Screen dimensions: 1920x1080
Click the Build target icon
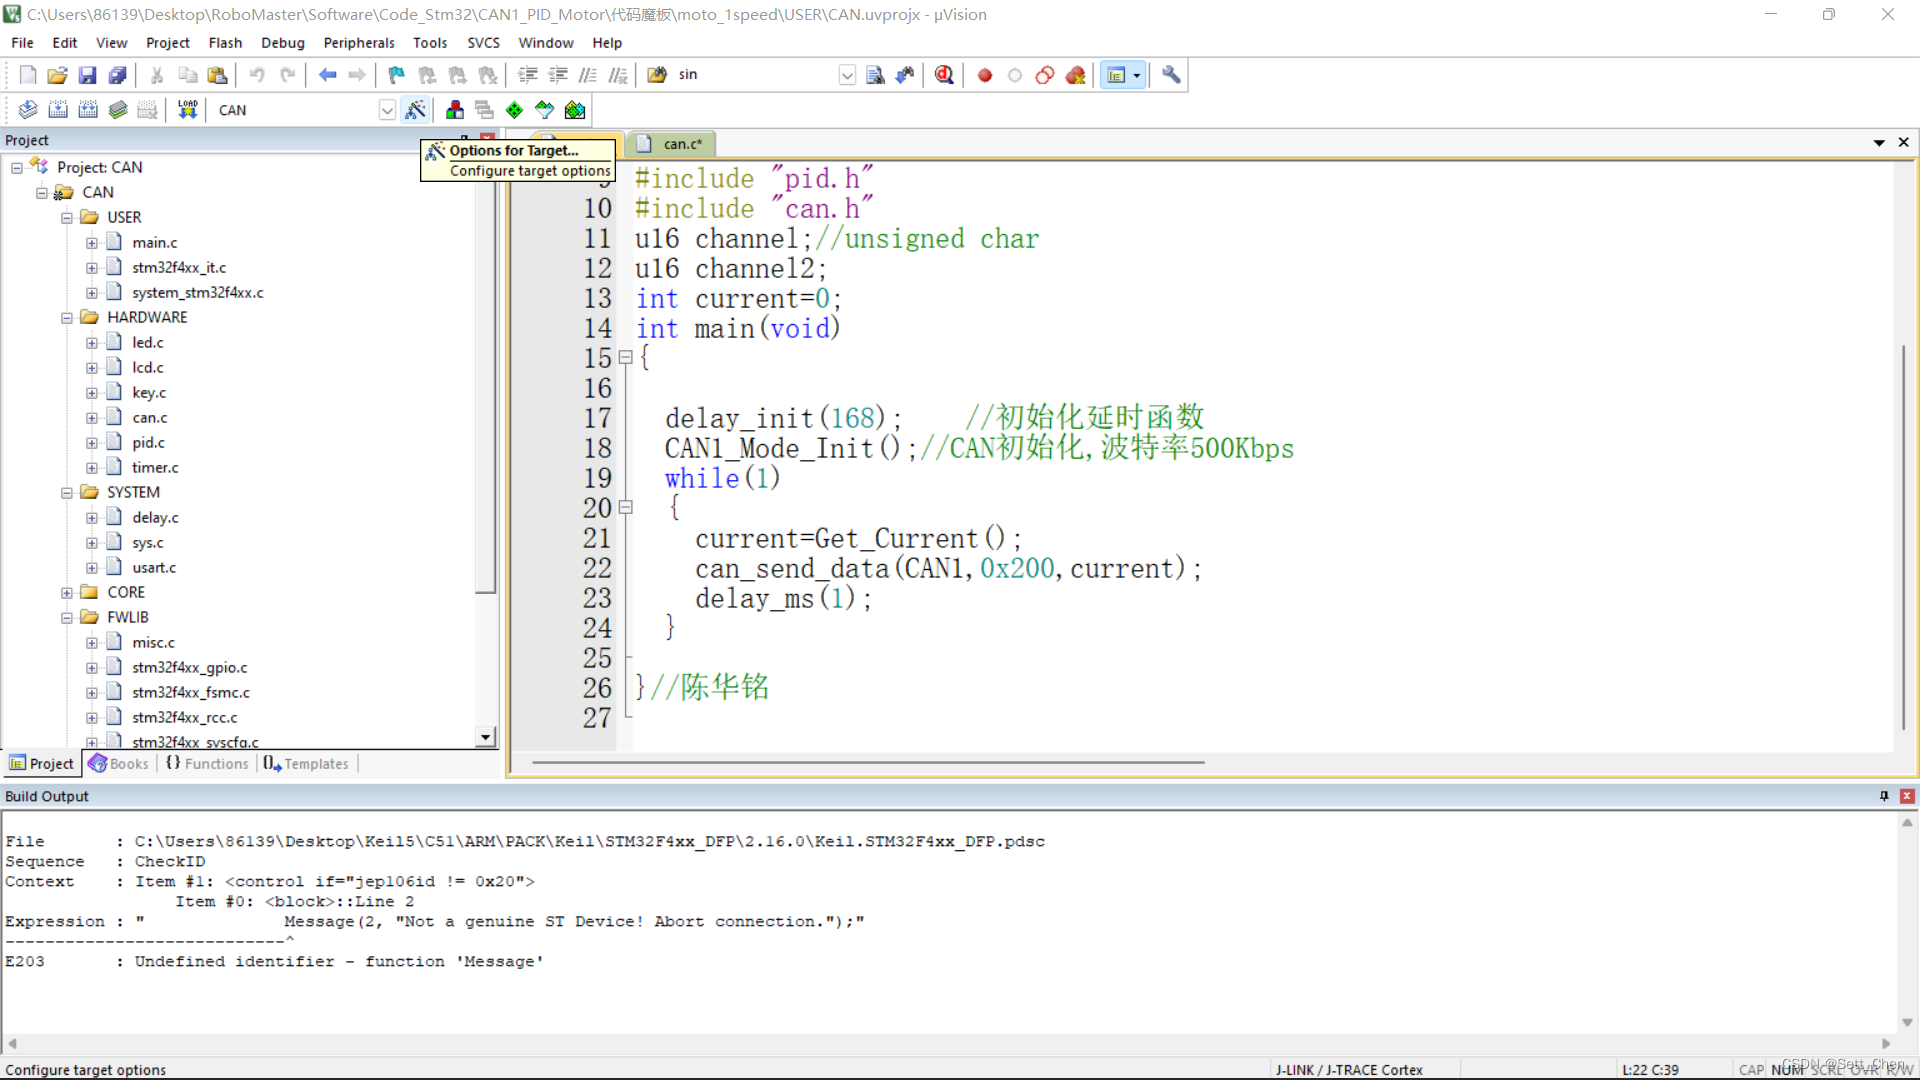point(58,110)
